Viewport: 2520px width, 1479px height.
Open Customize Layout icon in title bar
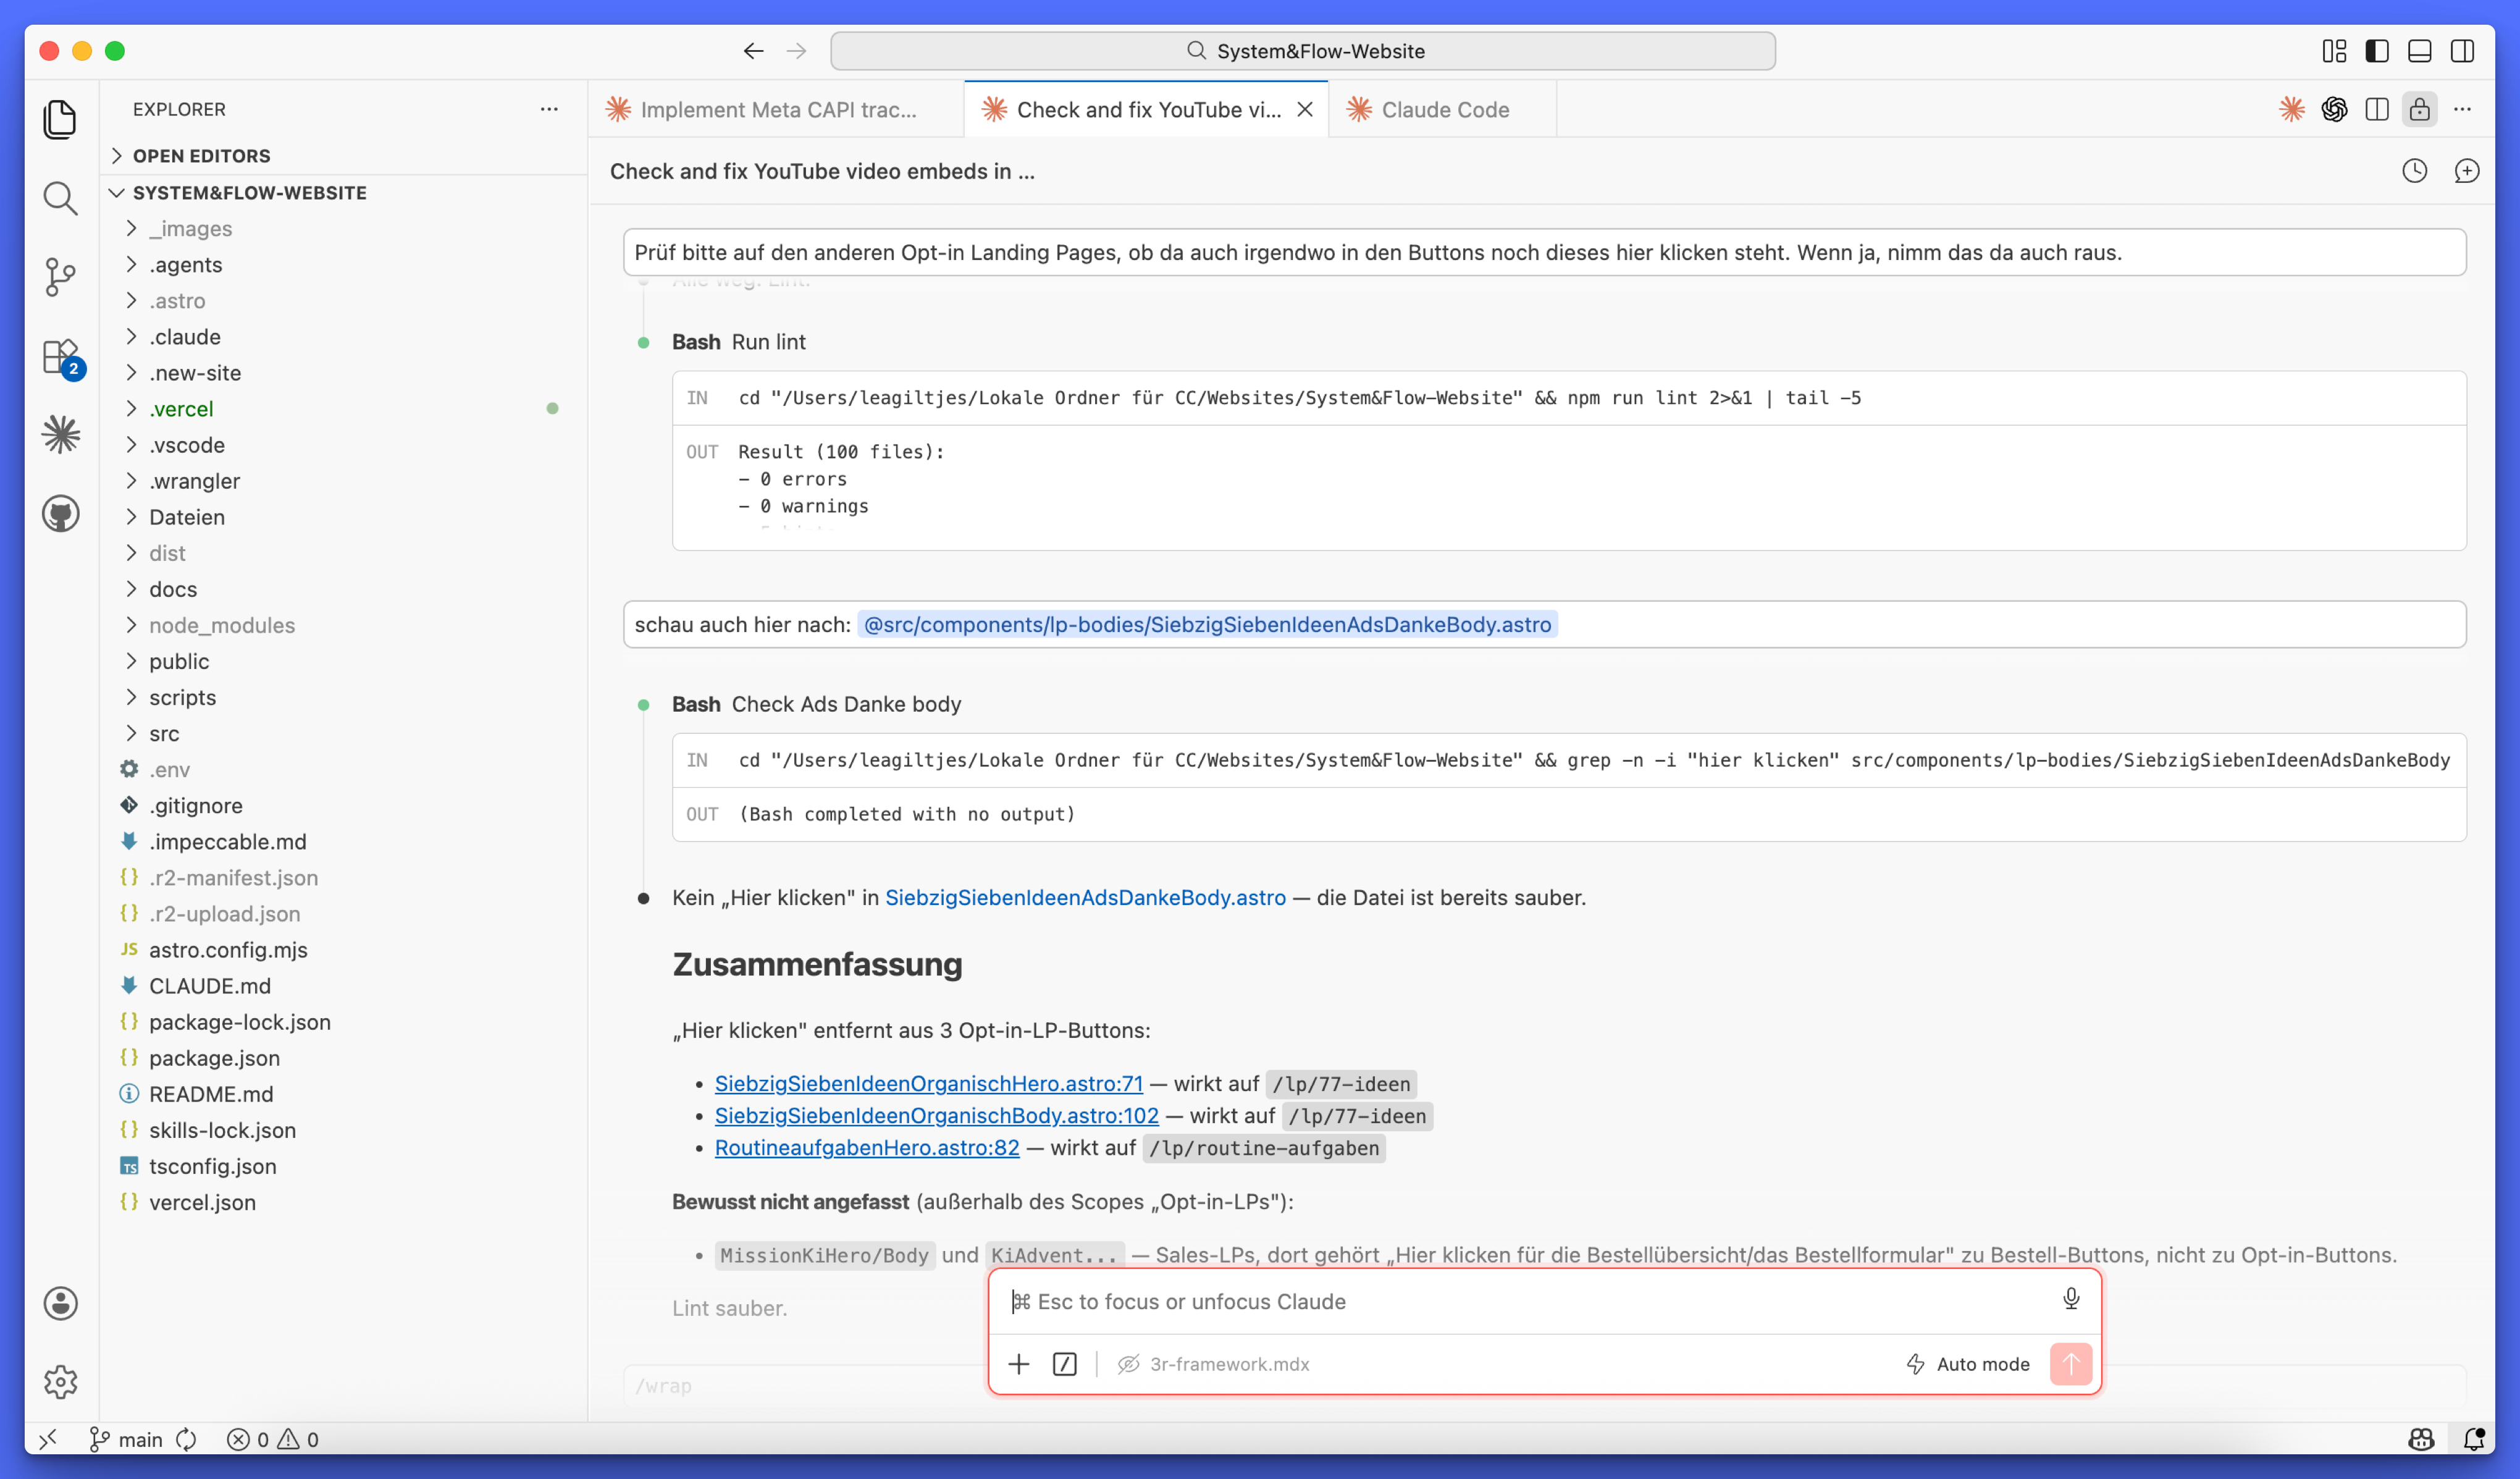click(2334, 51)
